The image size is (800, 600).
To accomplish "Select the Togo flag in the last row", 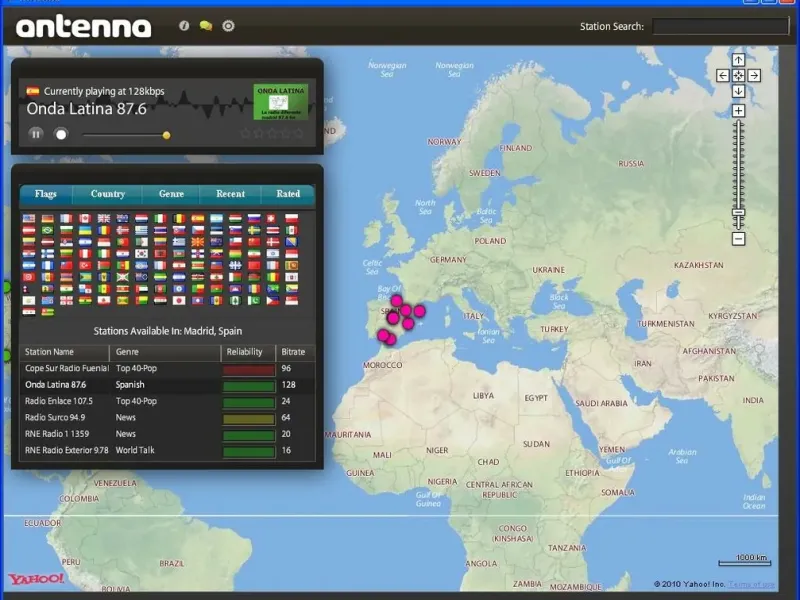I will tap(47, 312).
